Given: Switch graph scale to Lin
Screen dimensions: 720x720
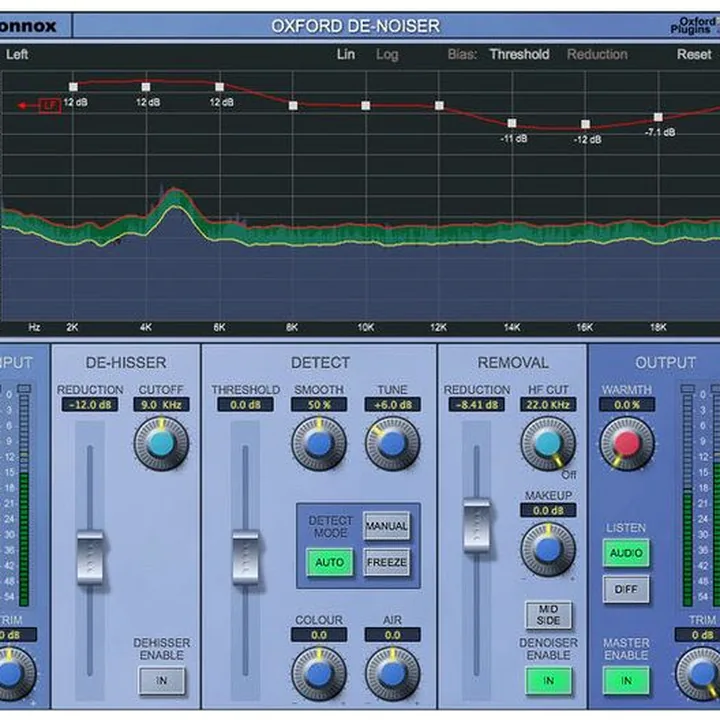Looking at the screenshot, I should [346, 54].
